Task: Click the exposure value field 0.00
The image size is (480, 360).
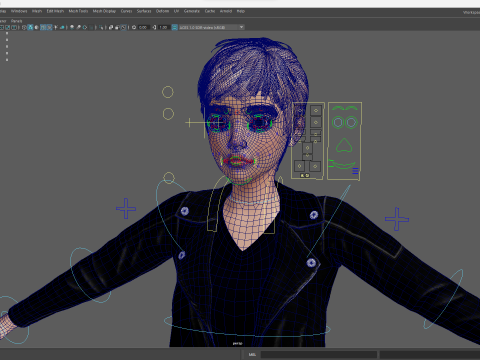Action: (143, 27)
